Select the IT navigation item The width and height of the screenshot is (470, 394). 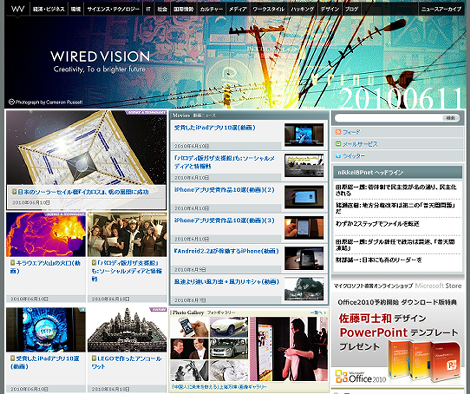pos(148,9)
